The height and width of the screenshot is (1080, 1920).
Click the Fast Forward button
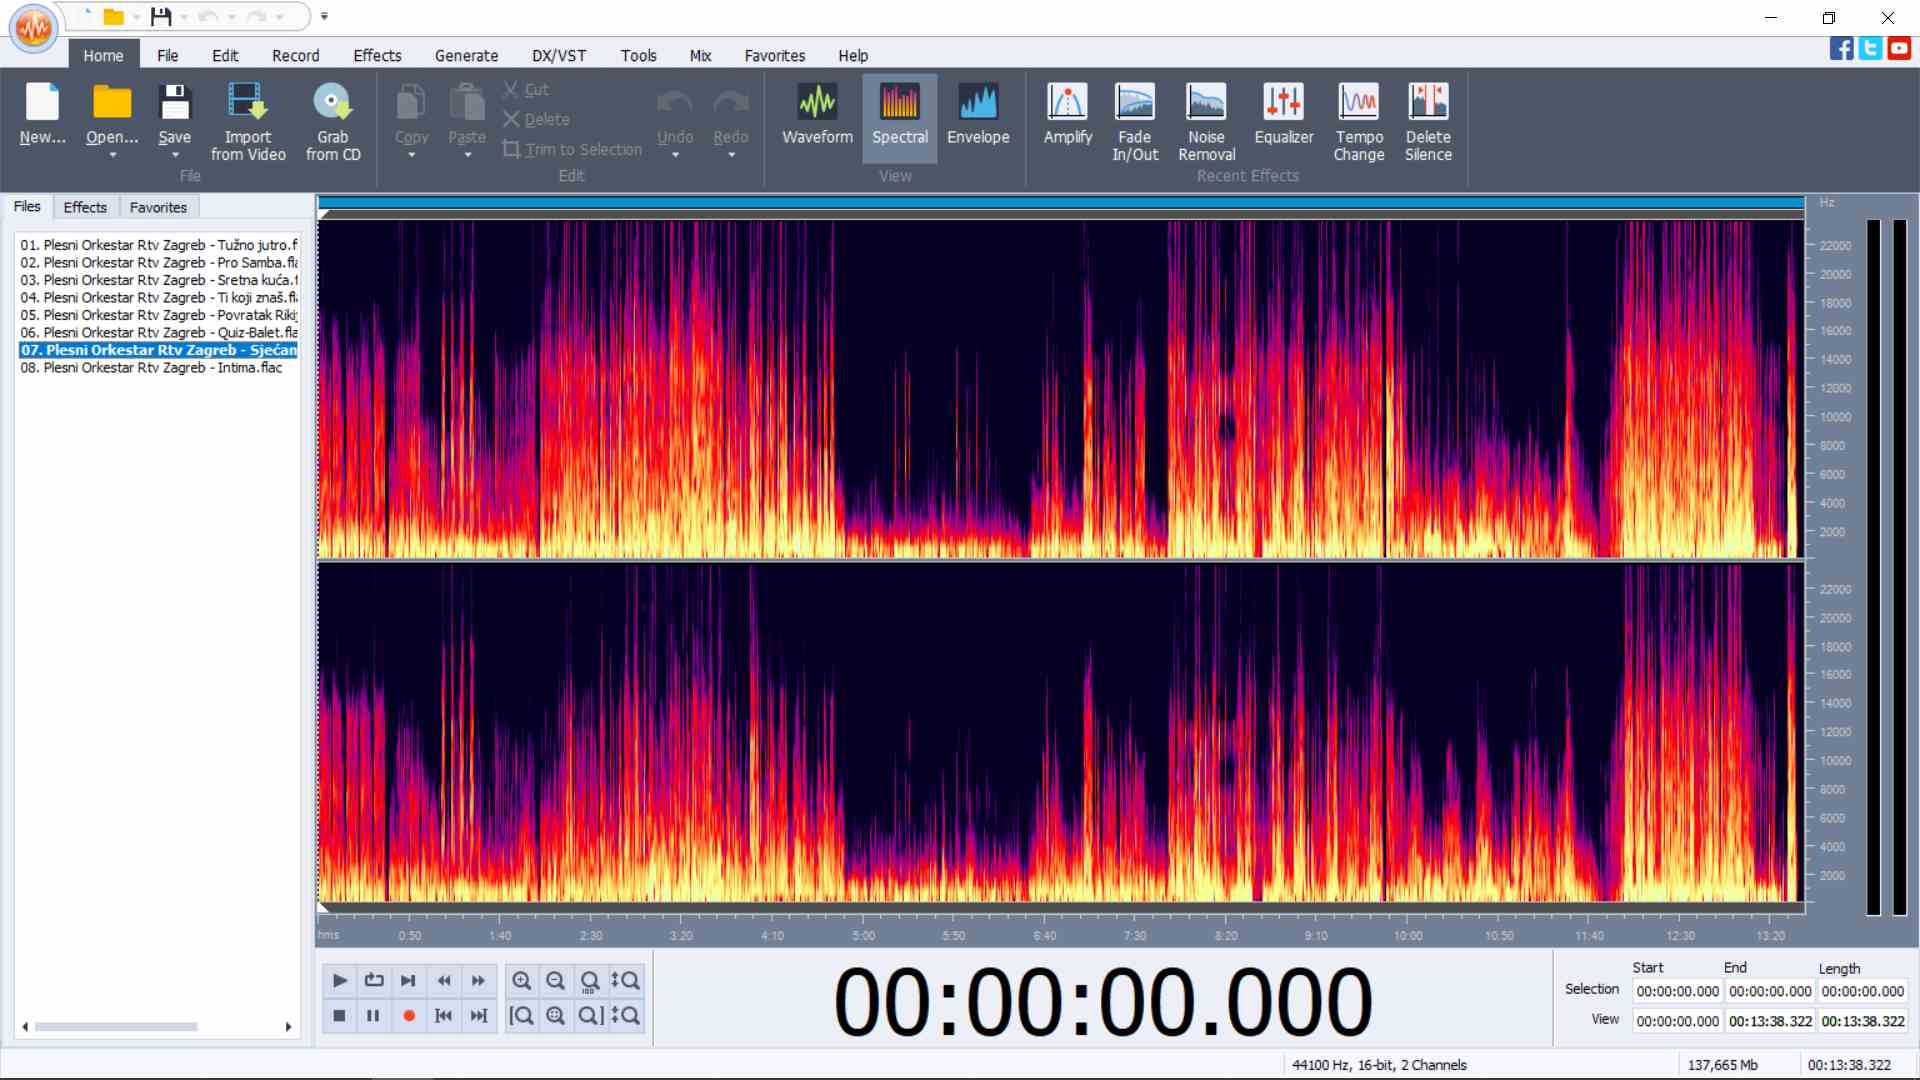point(478,981)
